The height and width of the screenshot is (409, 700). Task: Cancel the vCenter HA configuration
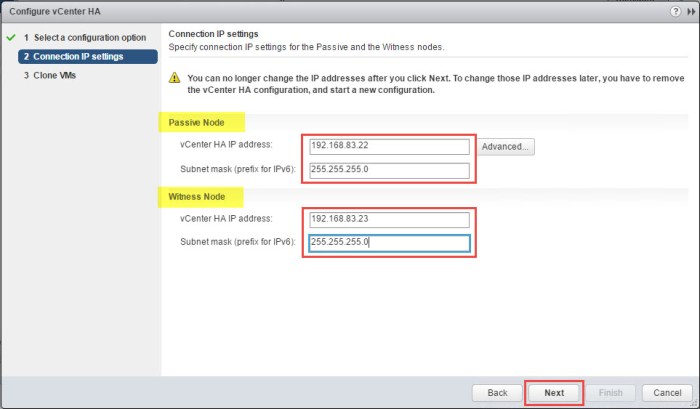tap(667, 393)
